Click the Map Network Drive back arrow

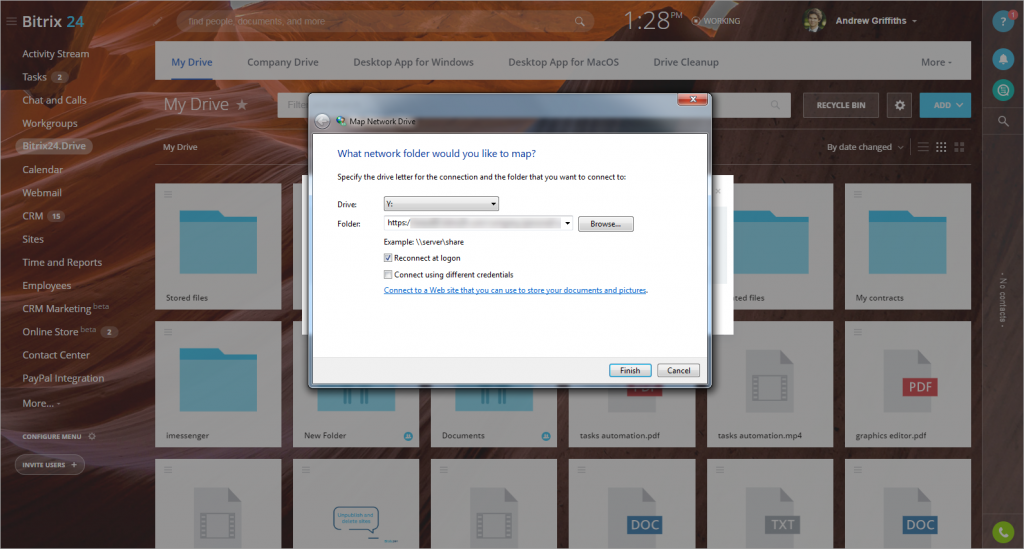[322, 121]
